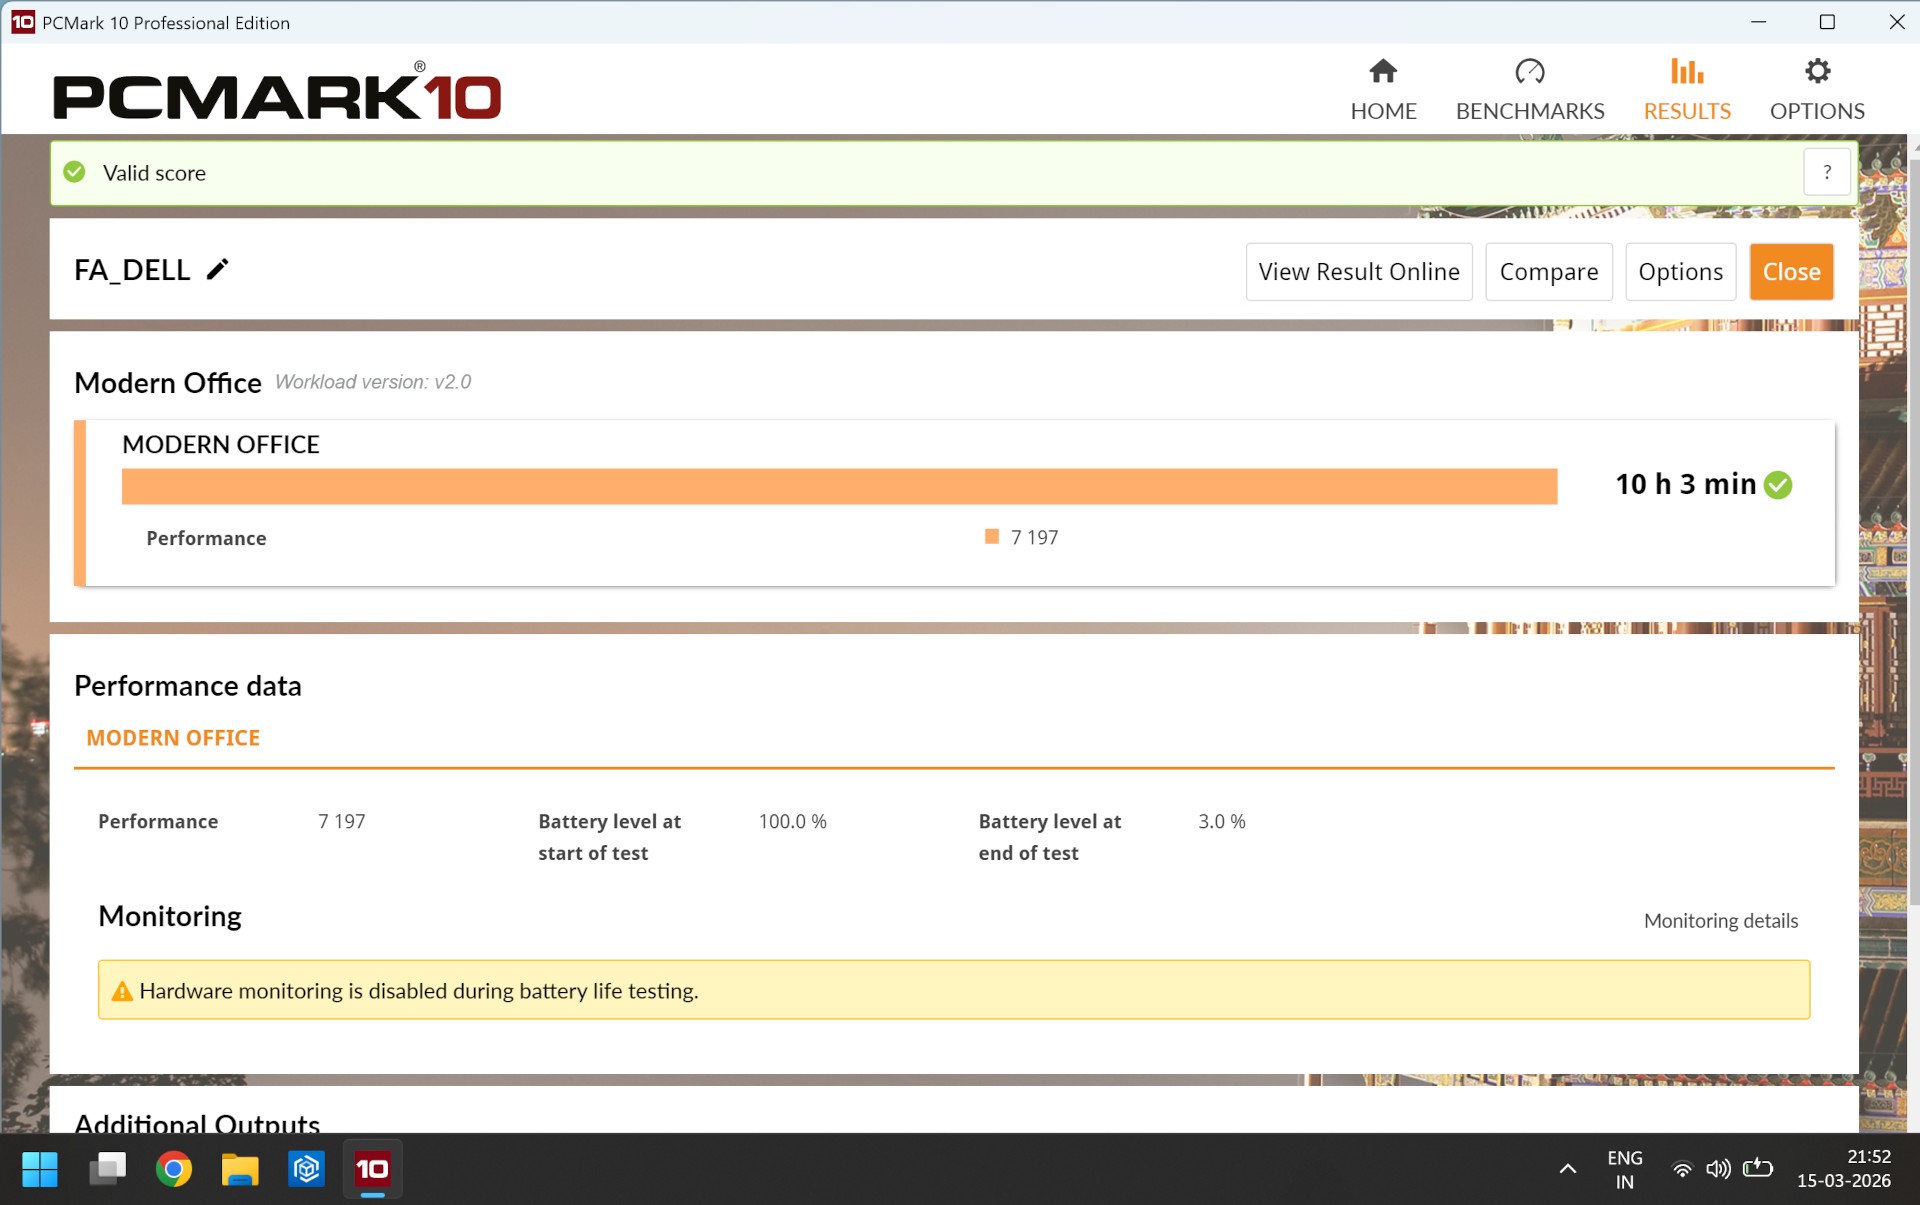
Task: Open Options gear icon
Action: click(1816, 72)
